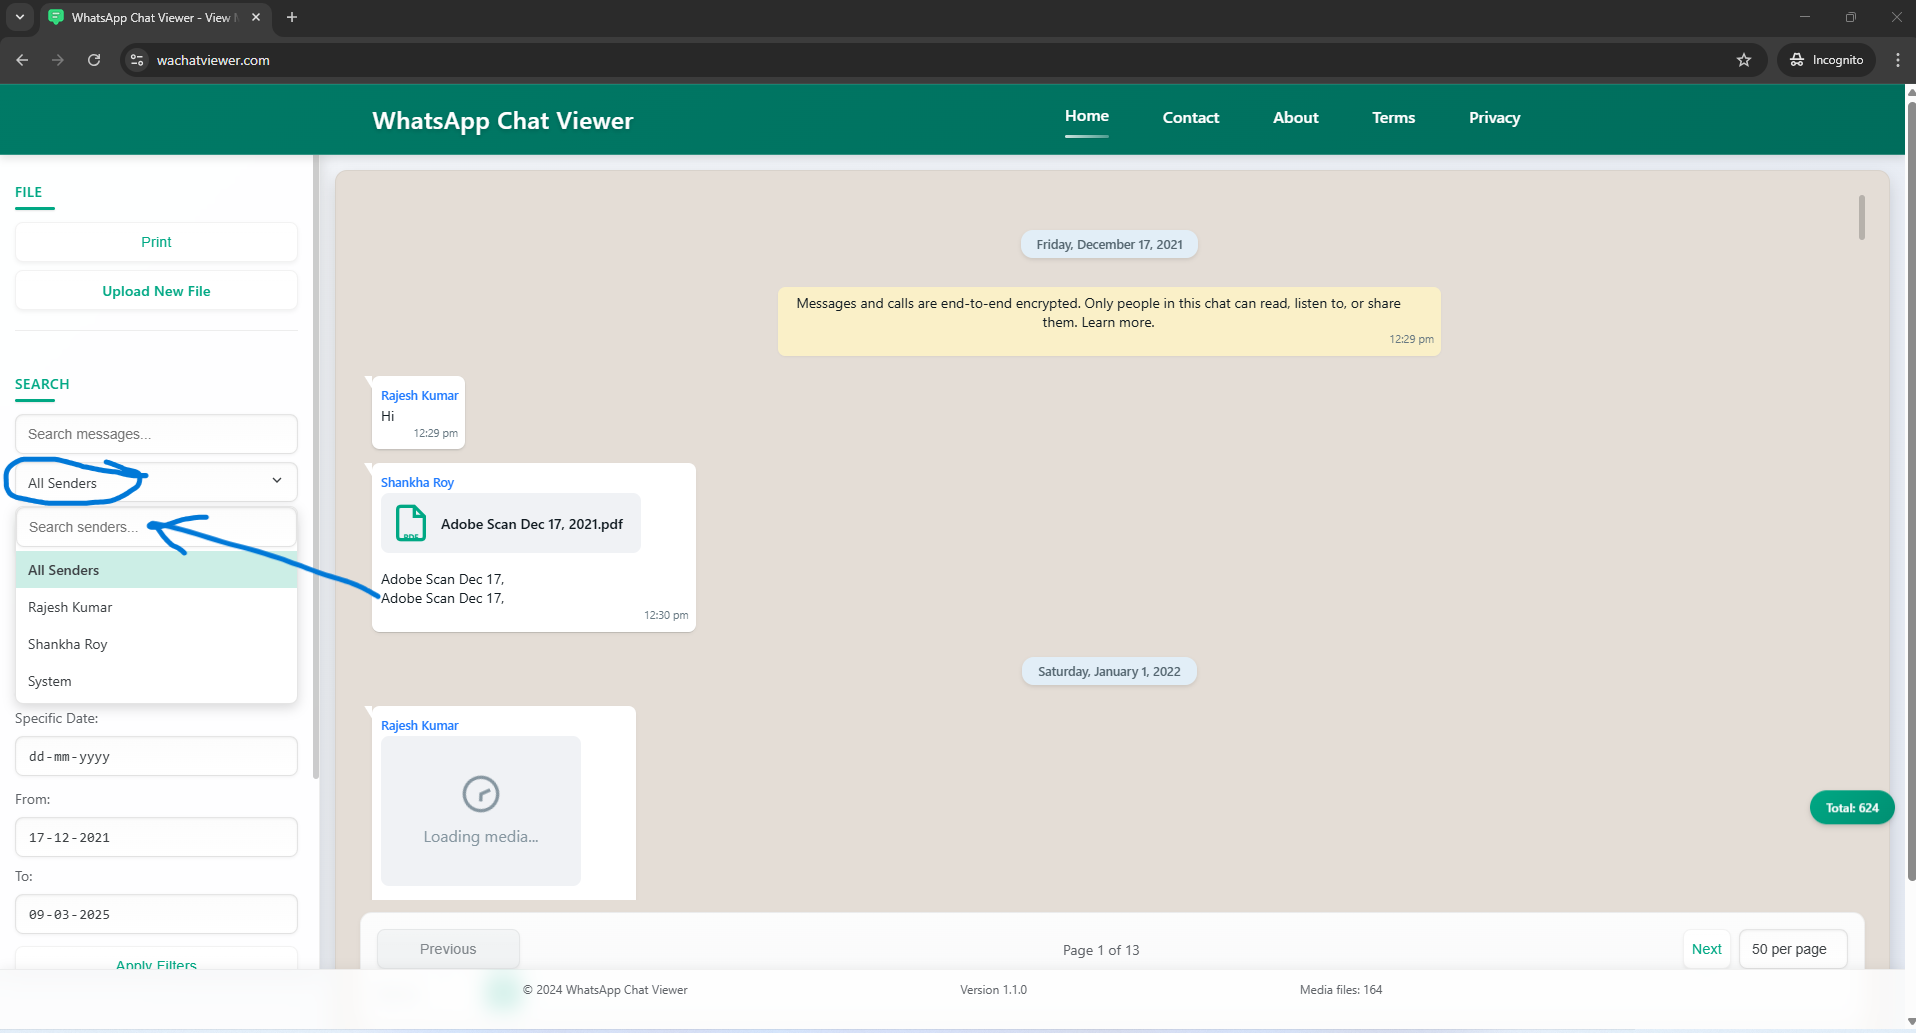1916x1033 pixels.
Task: Navigate to the Terms page
Action: [x=1393, y=117]
